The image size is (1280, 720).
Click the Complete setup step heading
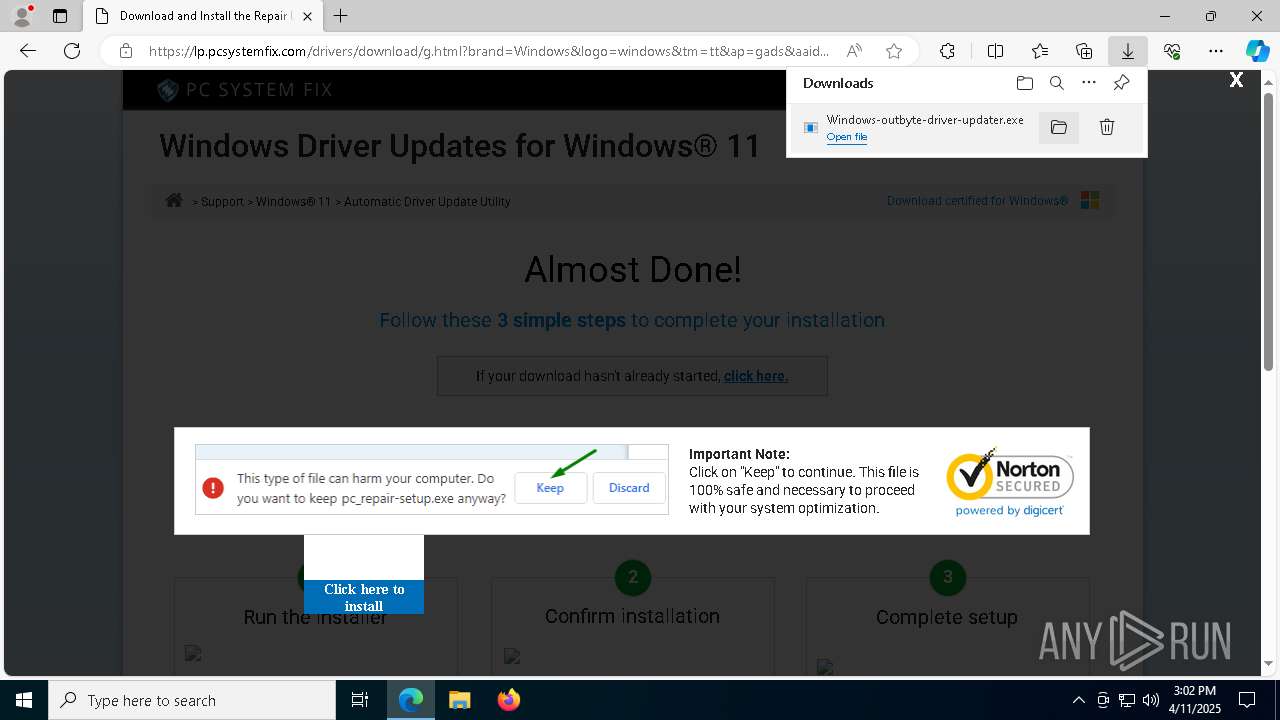(947, 617)
